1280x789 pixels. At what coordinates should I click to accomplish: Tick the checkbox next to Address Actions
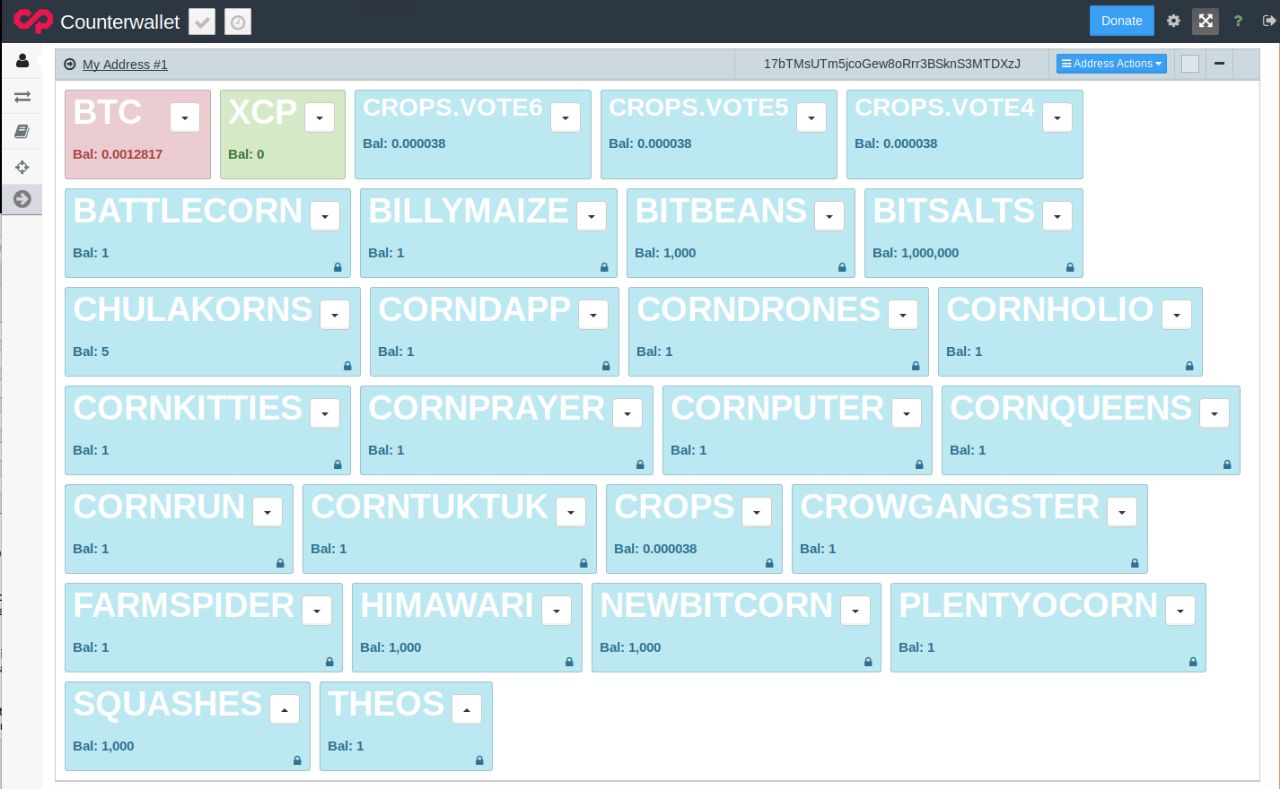point(1190,64)
